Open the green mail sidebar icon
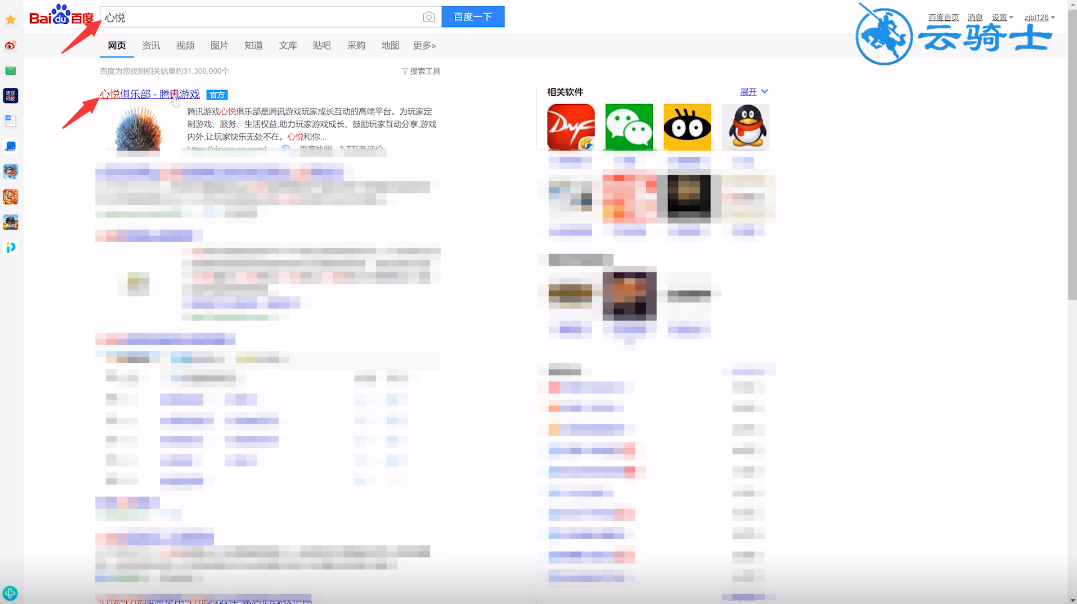The width and height of the screenshot is (1077, 604). click(10, 71)
